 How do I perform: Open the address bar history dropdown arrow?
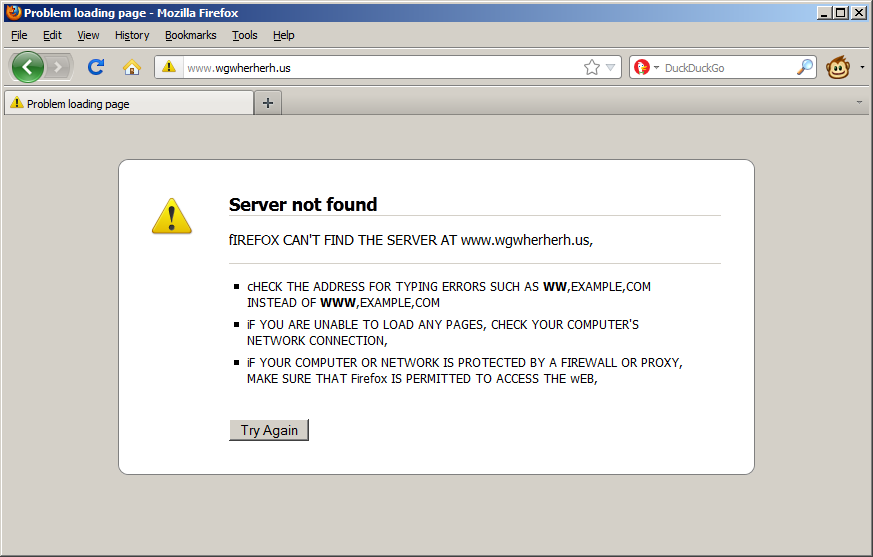tap(610, 67)
